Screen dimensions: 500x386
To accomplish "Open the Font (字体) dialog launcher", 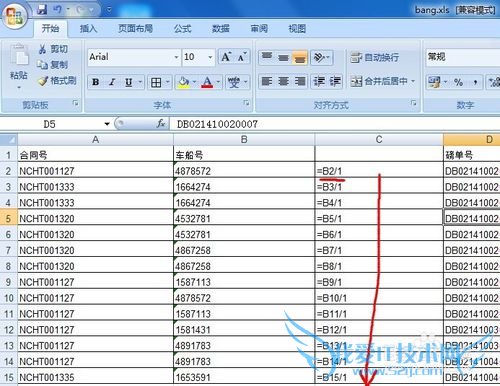I will 246,103.
